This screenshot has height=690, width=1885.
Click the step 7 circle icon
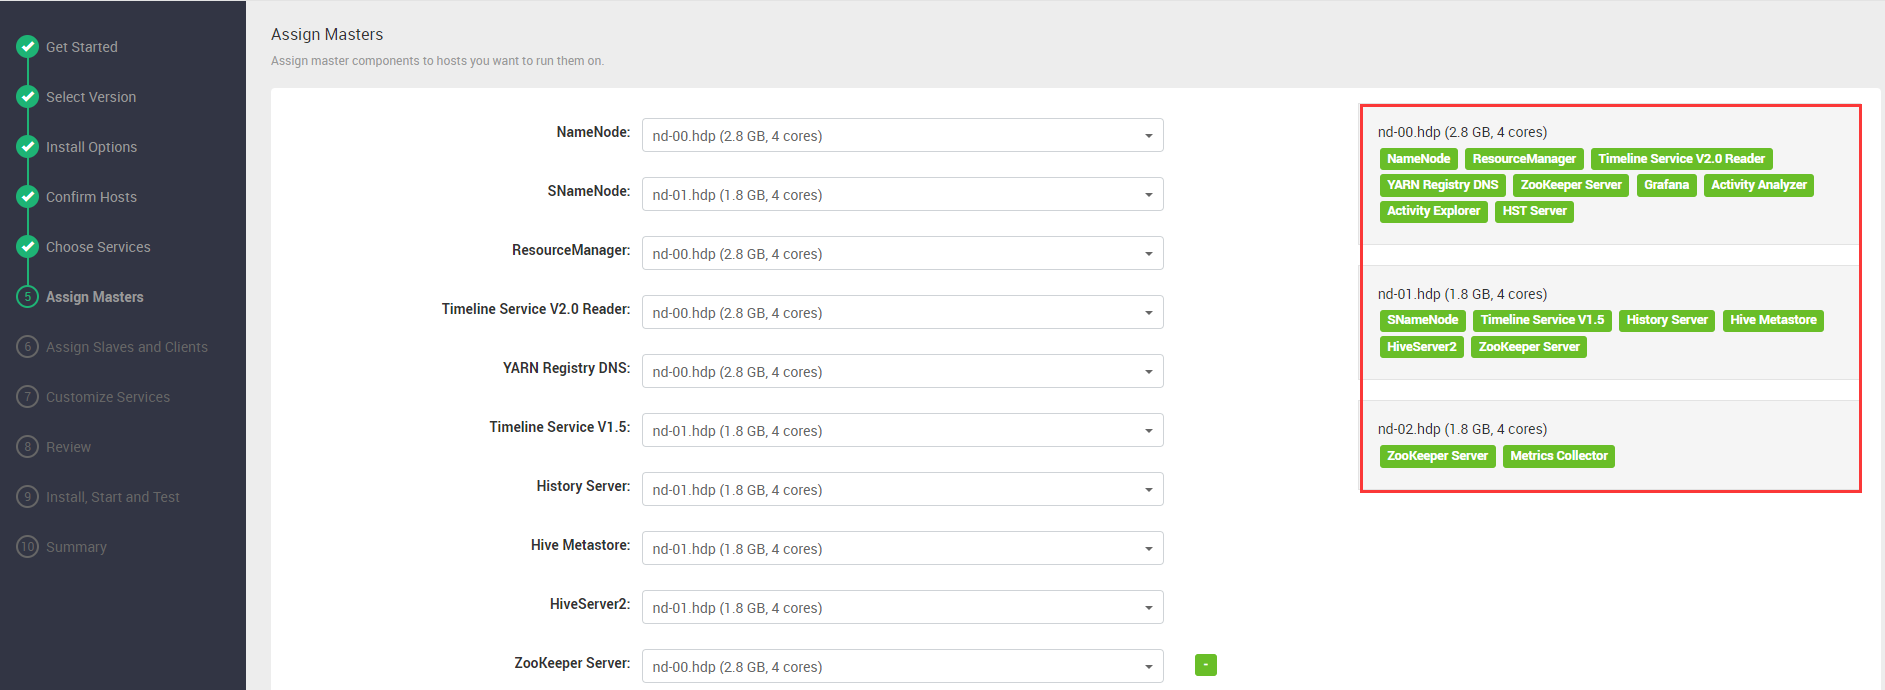coord(28,396)
